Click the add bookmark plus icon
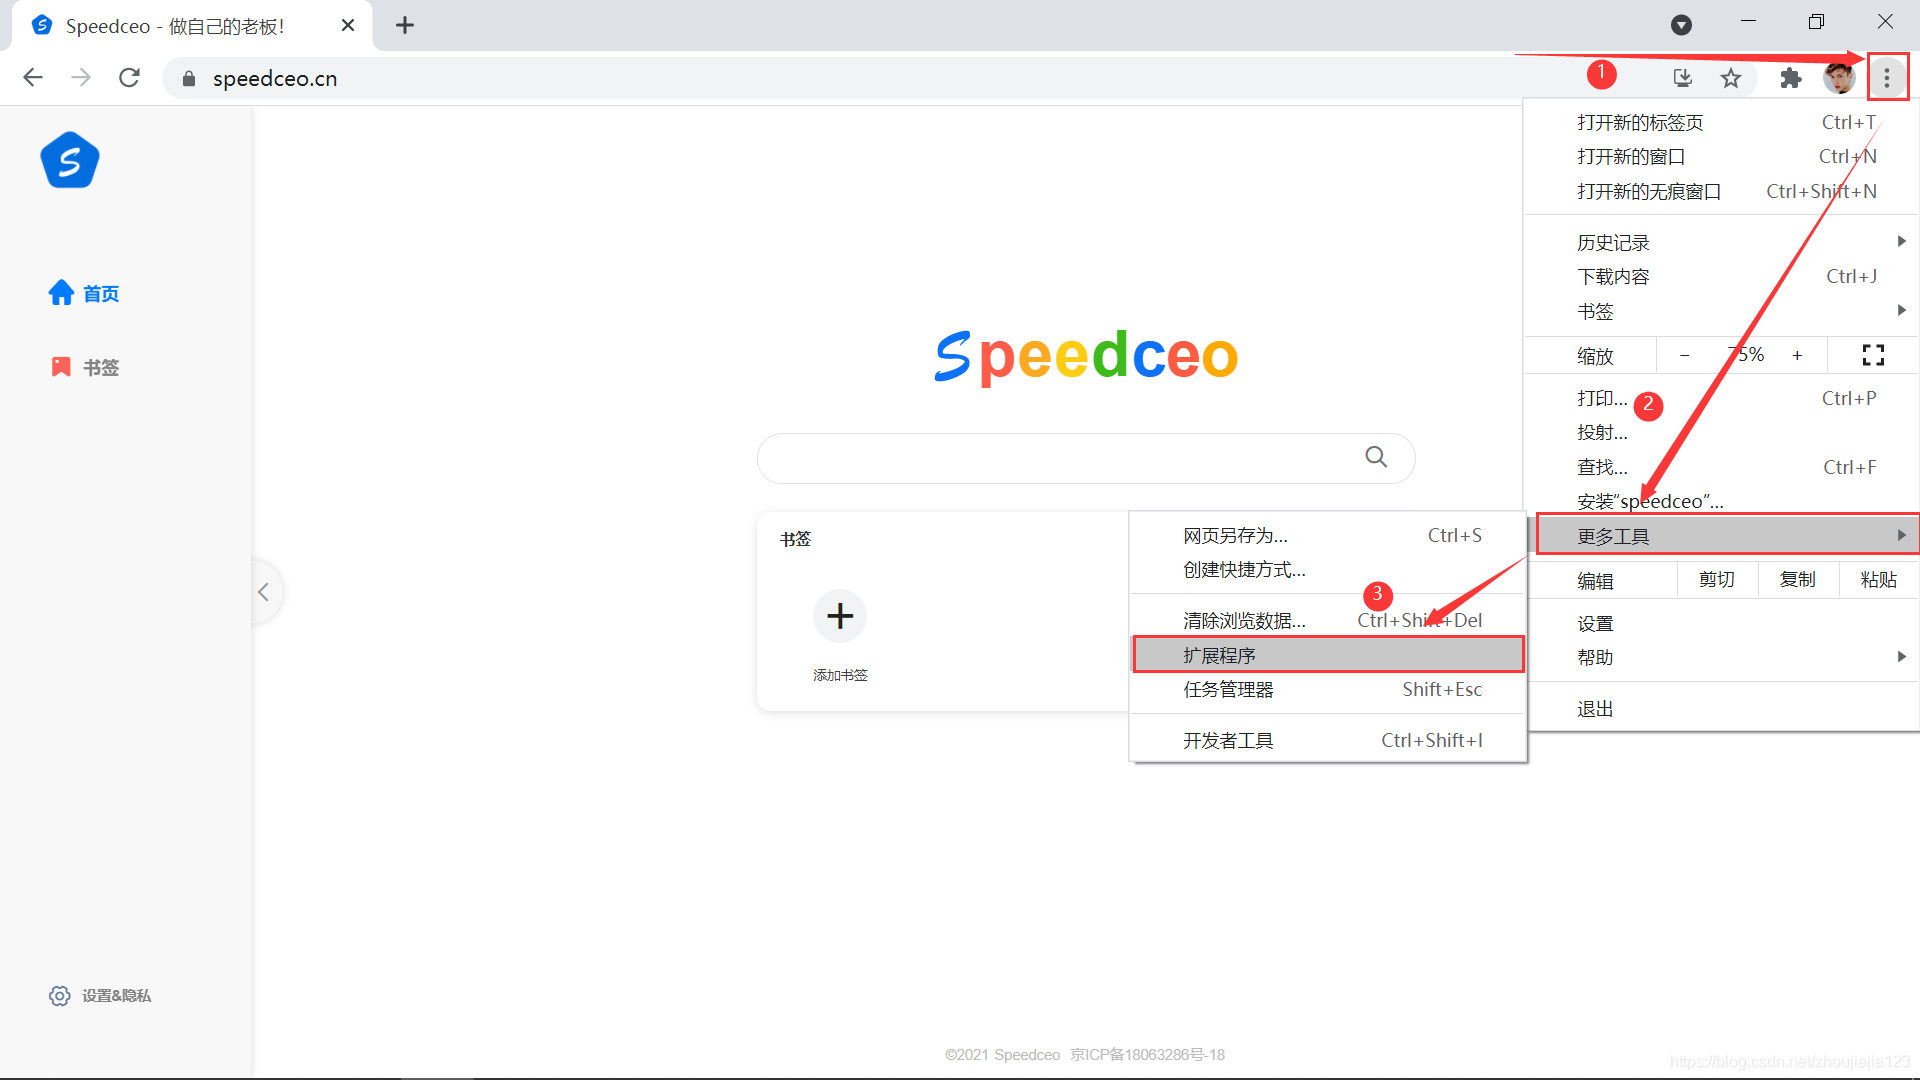This screenshot has width=1920, height=1080. coord(840,616)
